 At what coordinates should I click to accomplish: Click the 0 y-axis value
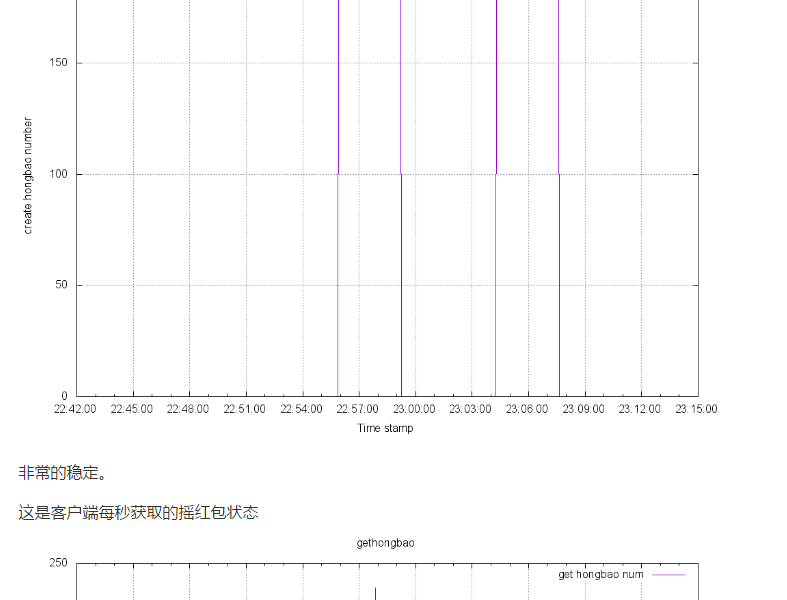pos(64,396)
